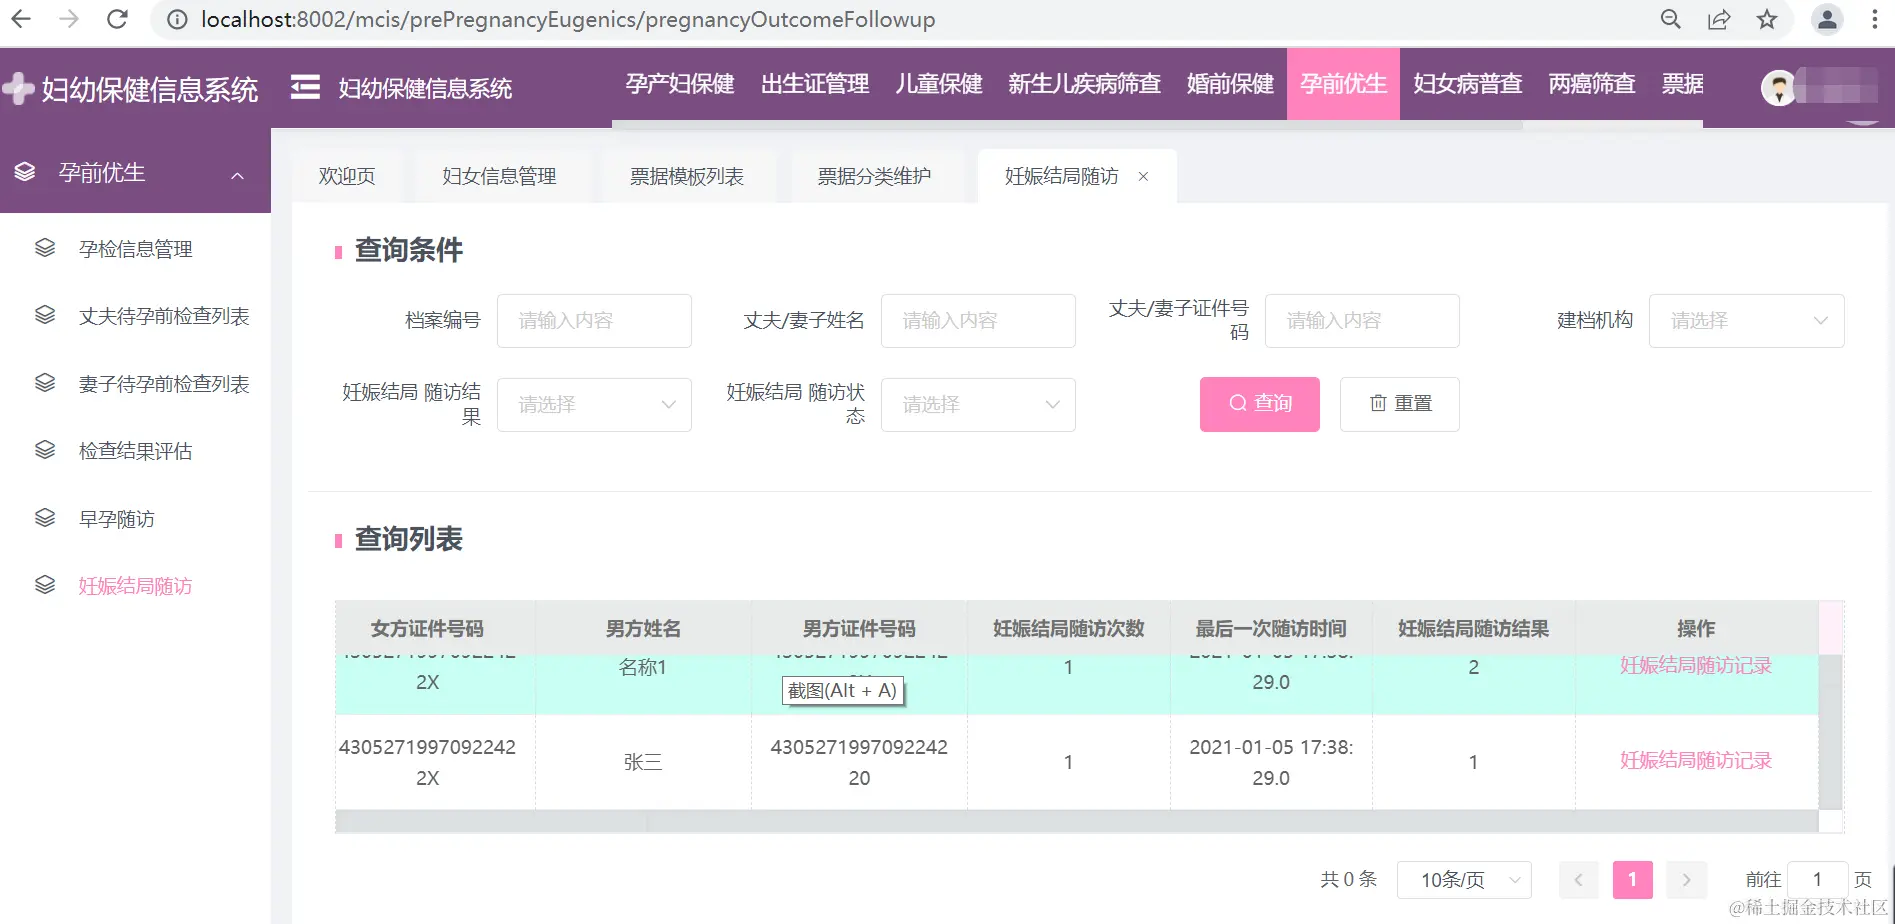This screenshot has width=1895, height=924.
Task: View site information icon in address bar
Action: click(177, 19)
